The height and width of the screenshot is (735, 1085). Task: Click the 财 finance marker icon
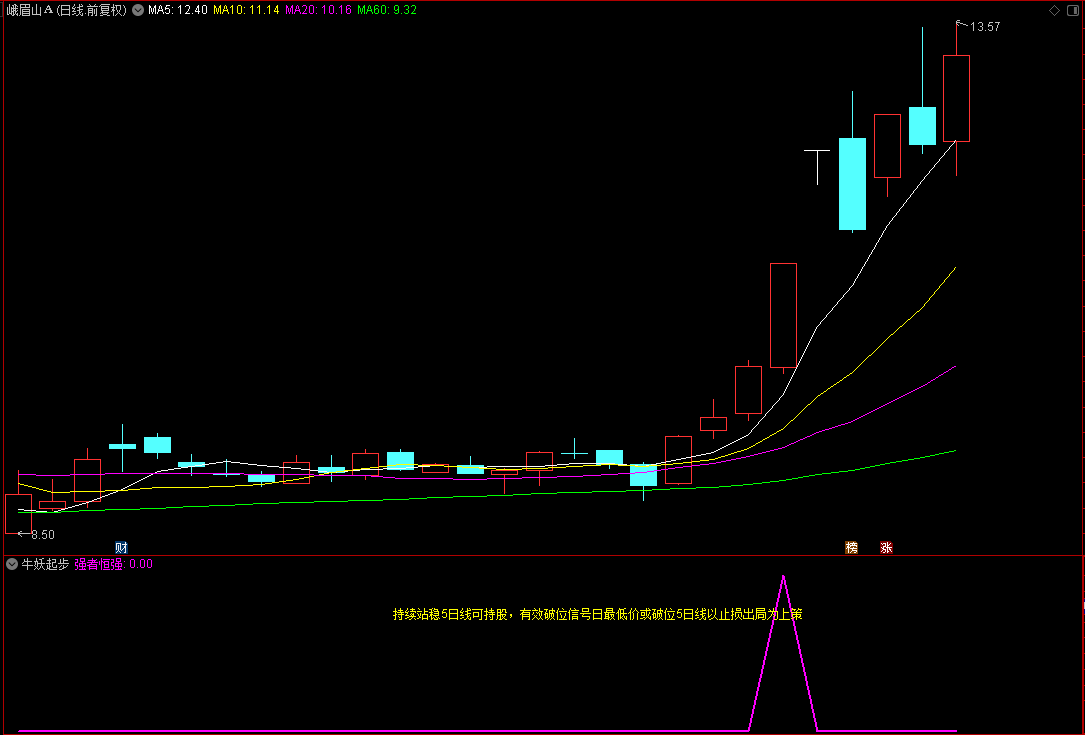[121, 547]
